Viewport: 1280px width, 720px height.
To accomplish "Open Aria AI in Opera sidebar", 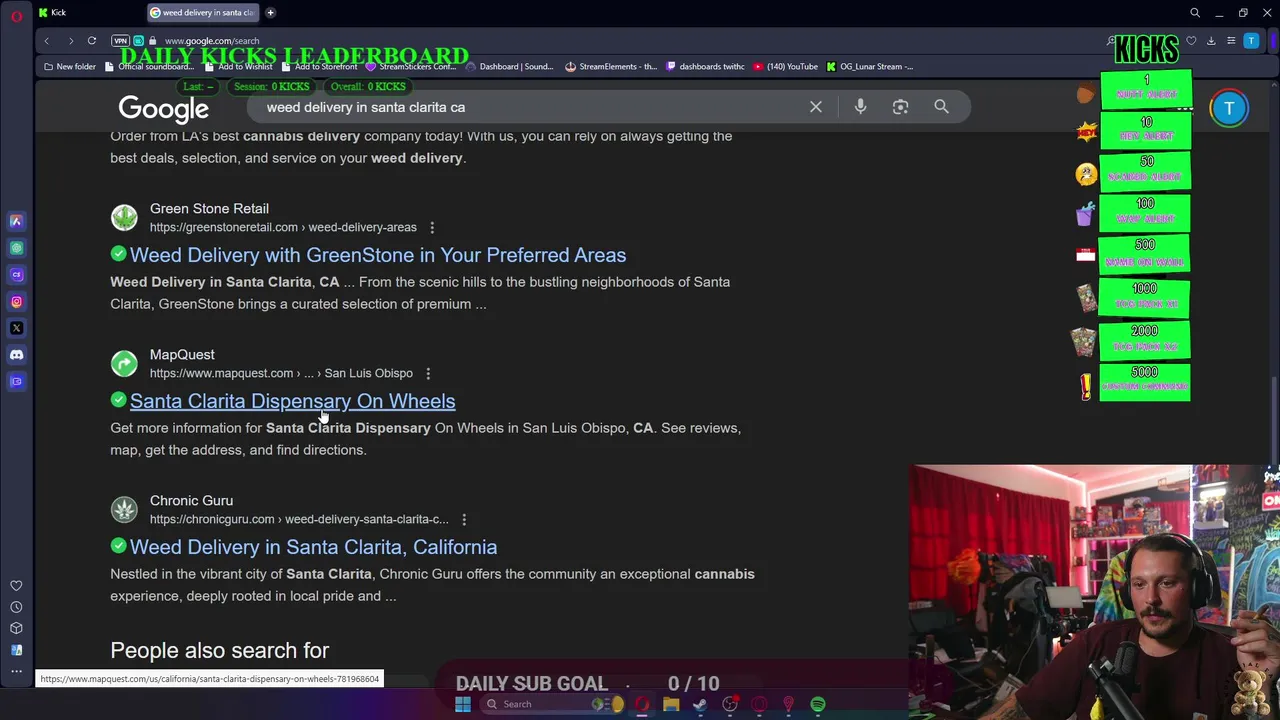I will [16, 221].
